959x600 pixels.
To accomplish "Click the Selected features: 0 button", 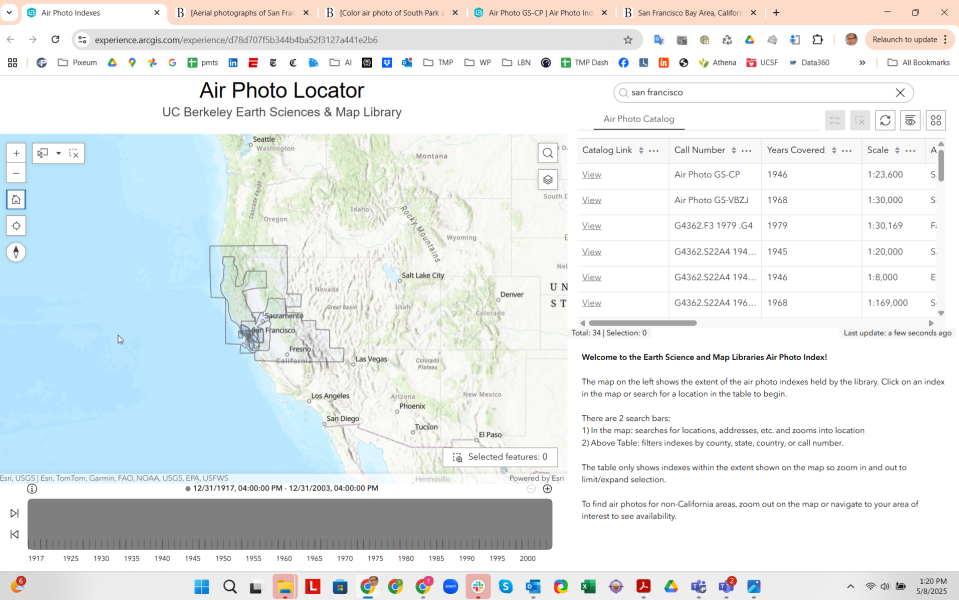I will click(500, 457).
